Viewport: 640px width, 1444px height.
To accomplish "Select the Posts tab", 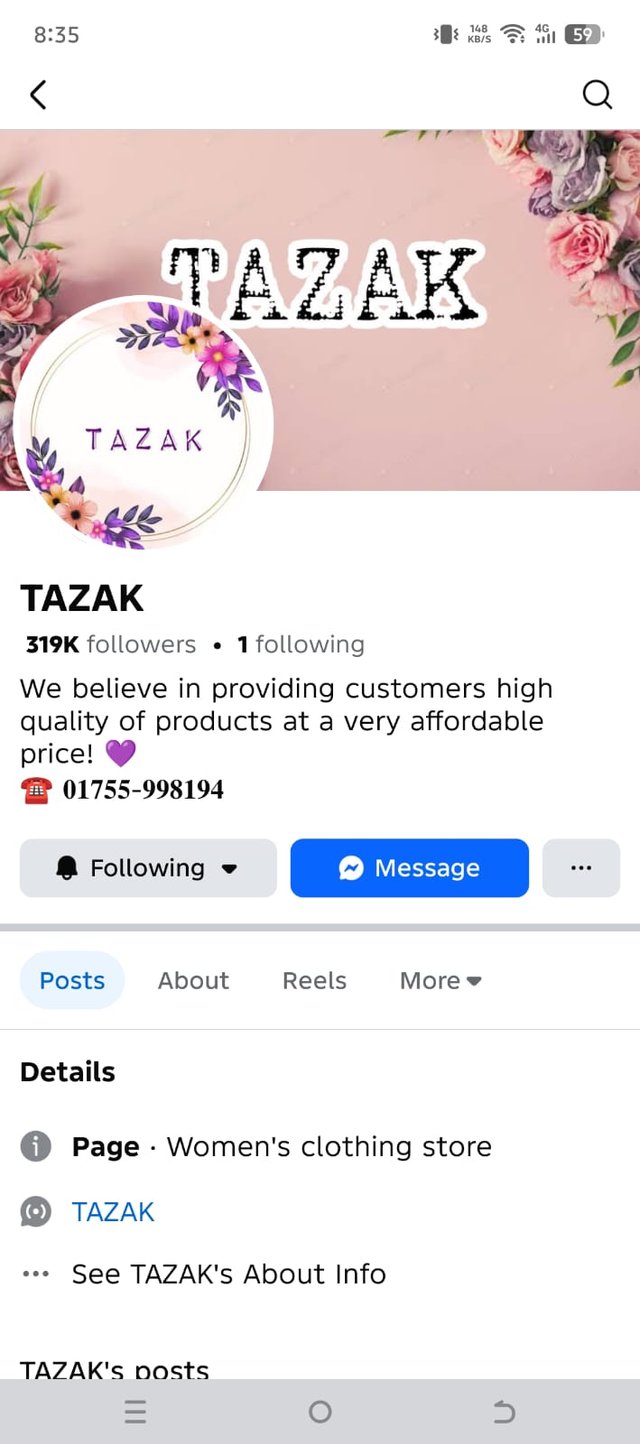I will coord(72,981).
